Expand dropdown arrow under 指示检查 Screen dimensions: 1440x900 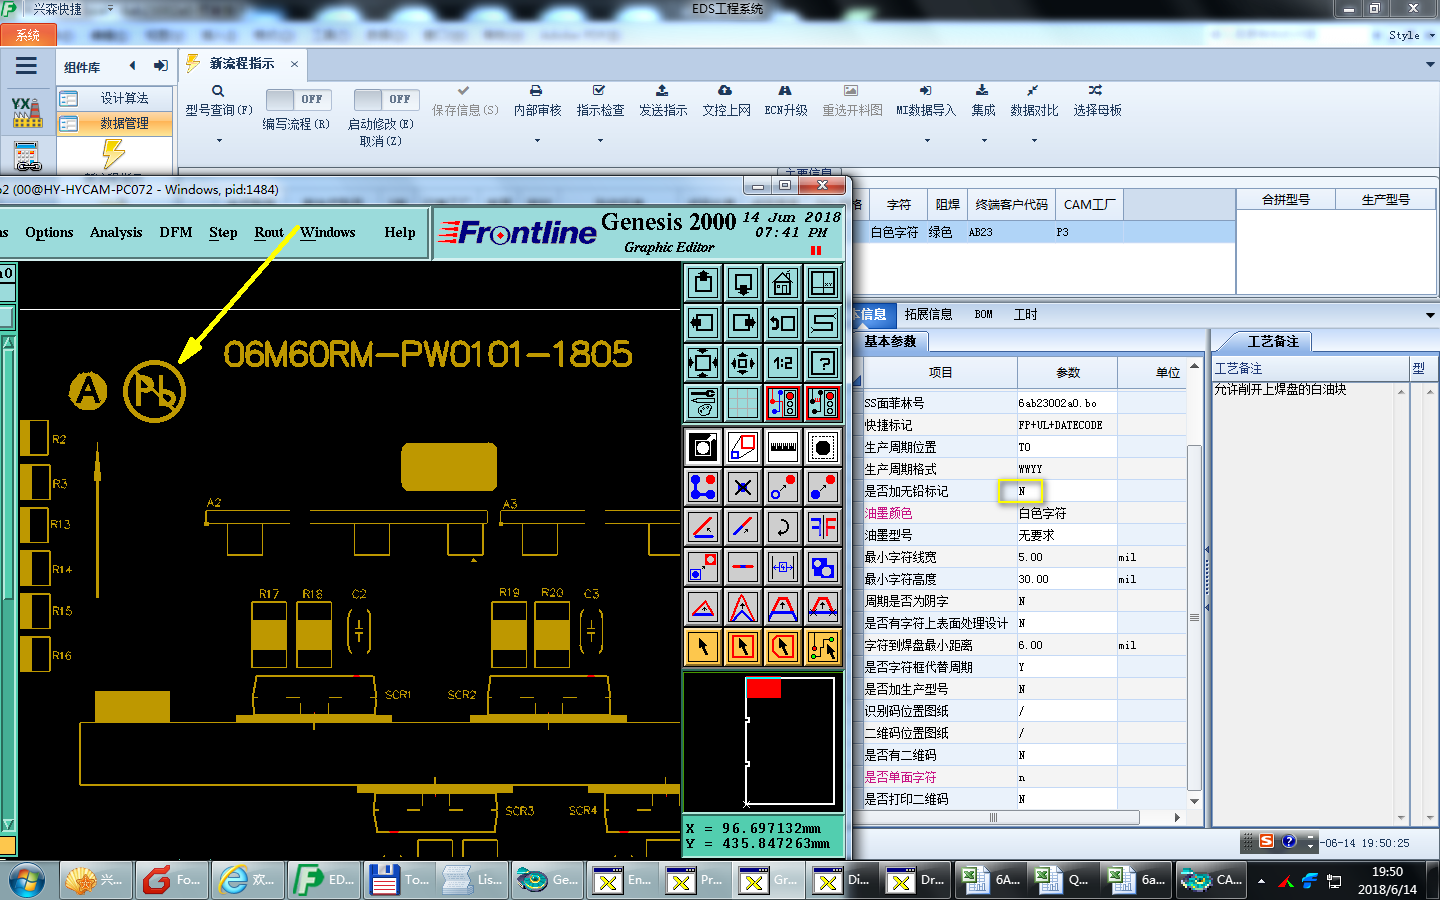pos(600,141)
